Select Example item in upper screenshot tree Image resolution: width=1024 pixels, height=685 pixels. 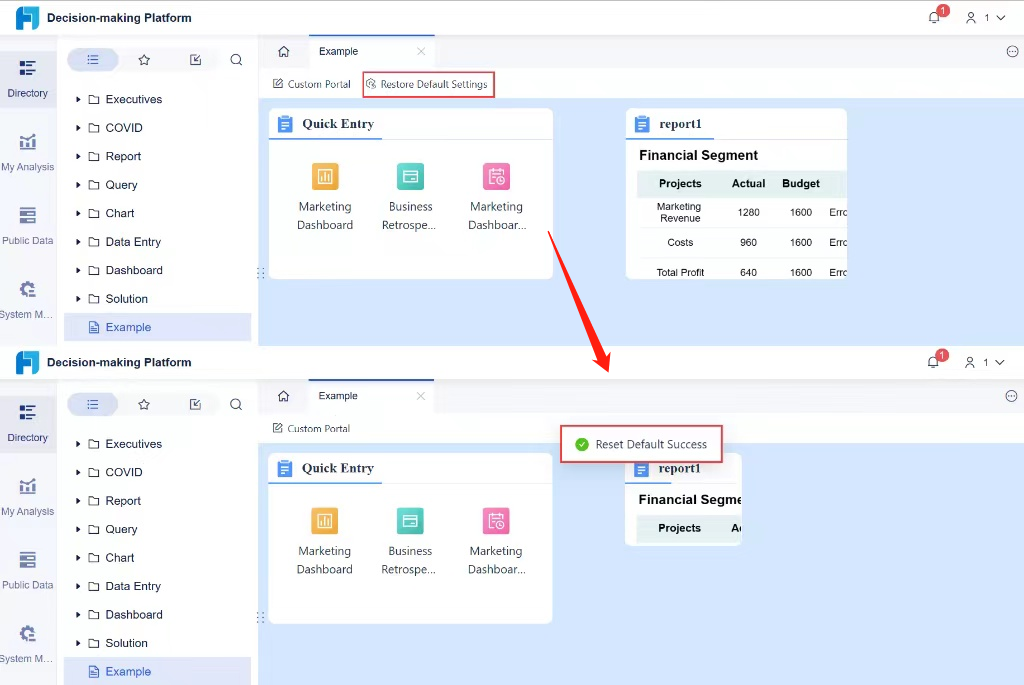[x=157, y=327]
